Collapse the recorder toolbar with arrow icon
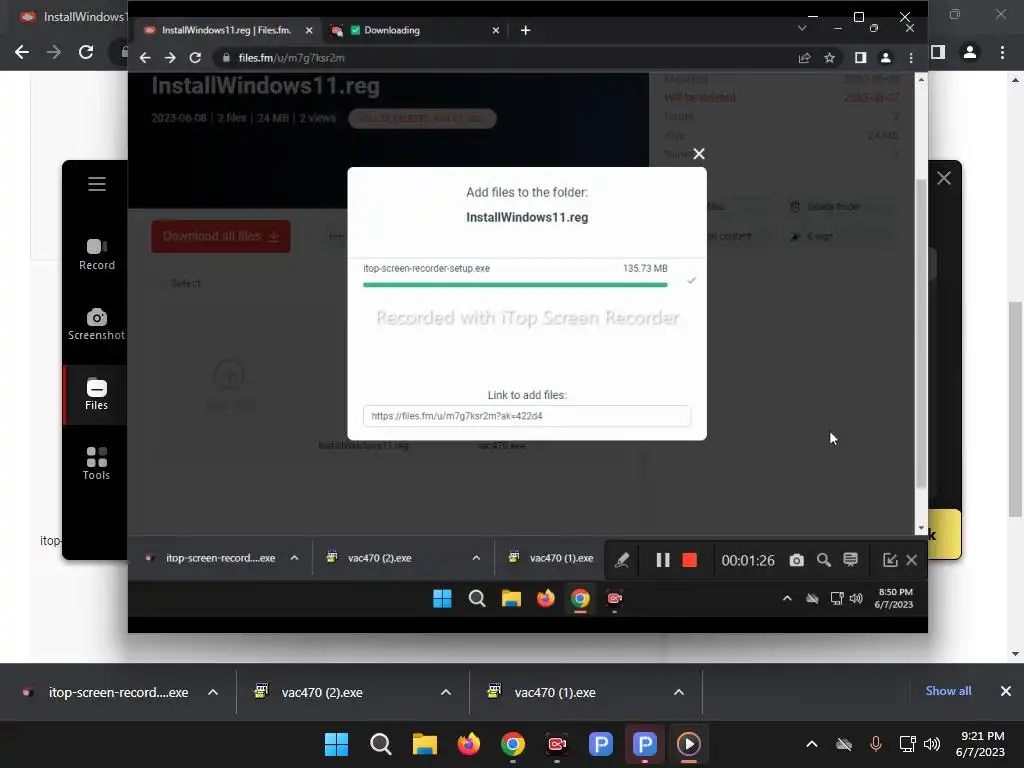Screen dimensions: 1024x768 [x=889, y=560]
